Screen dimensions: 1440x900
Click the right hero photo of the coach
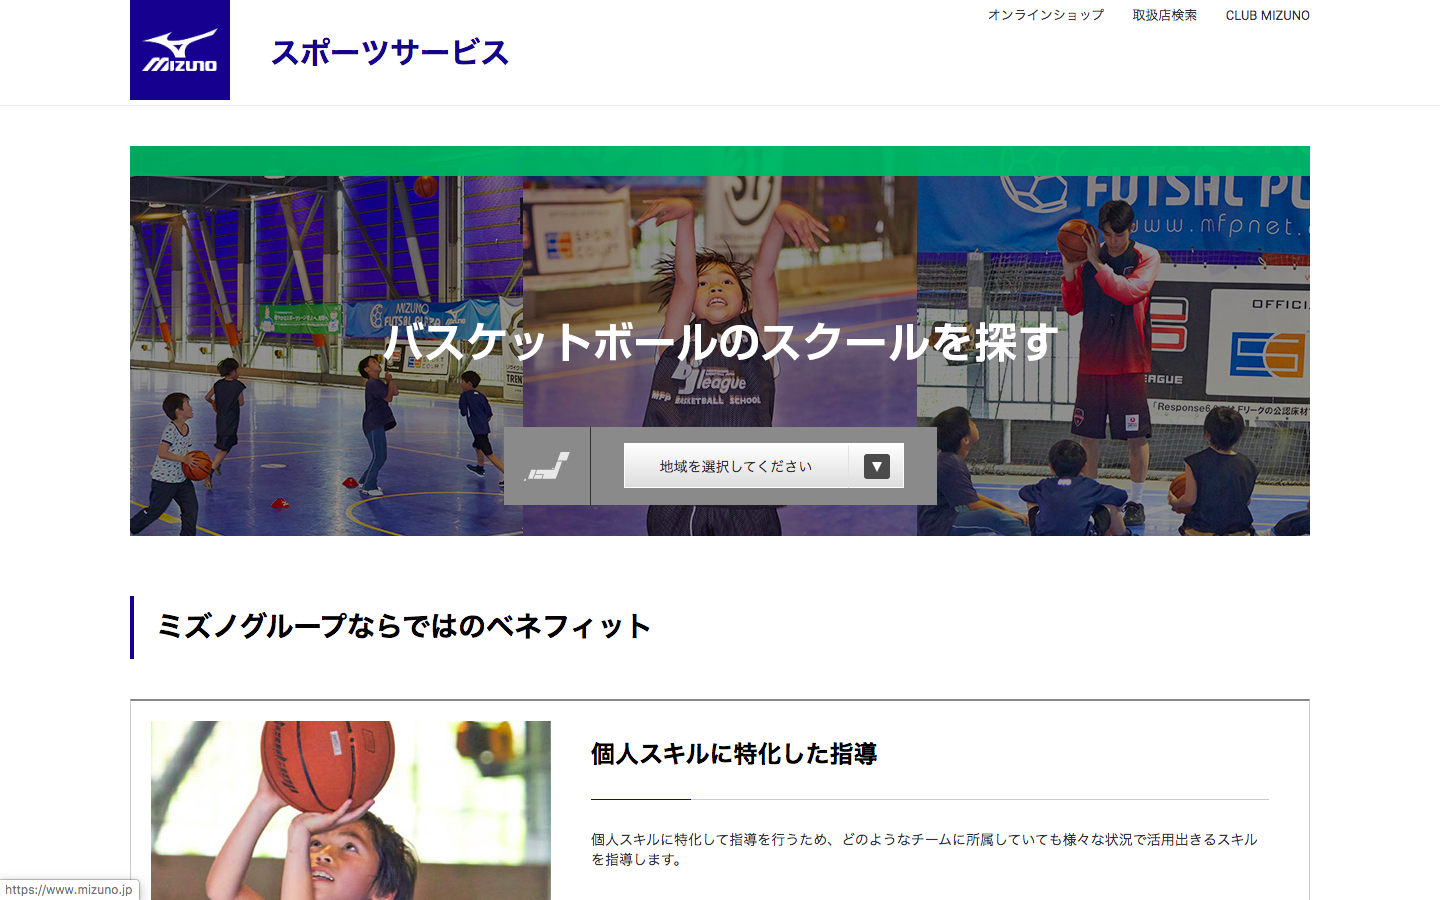(1112, 300)
